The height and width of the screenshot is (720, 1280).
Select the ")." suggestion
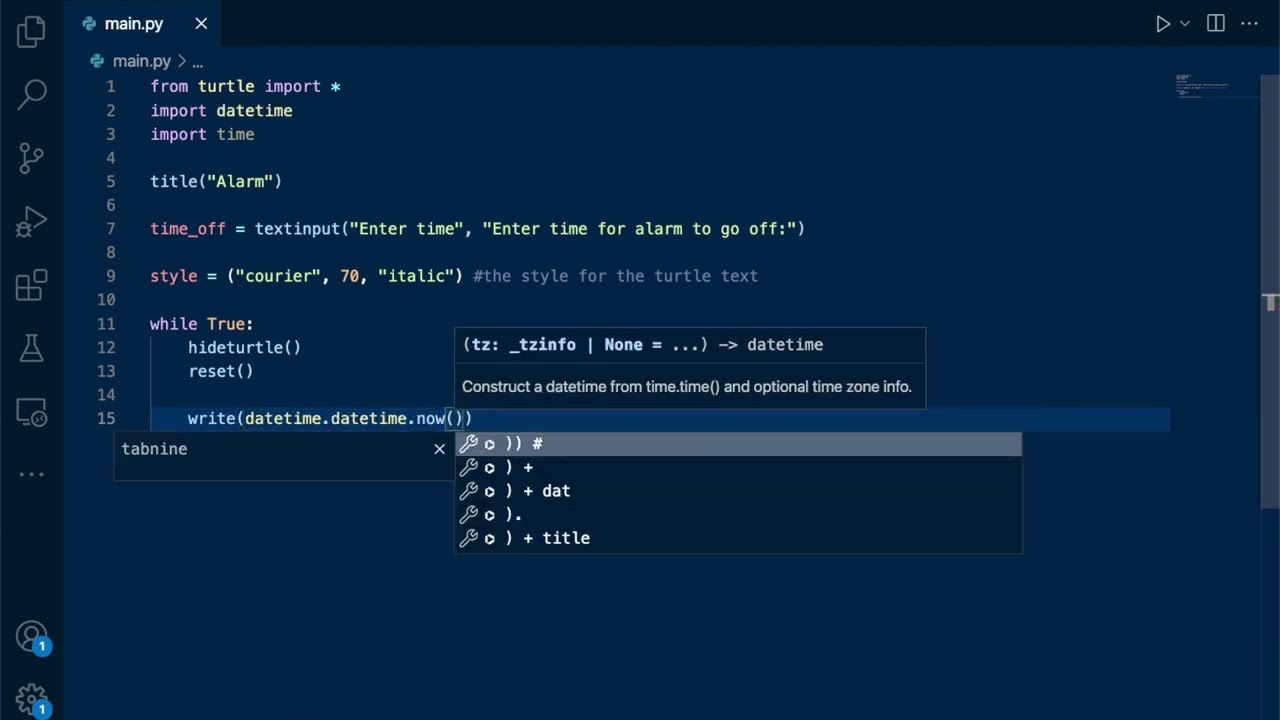[x=739, y=514]
